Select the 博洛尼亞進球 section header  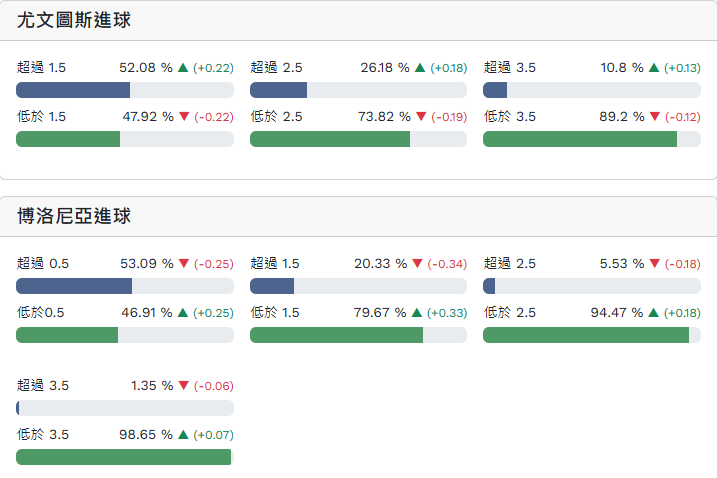coord(74,216)
